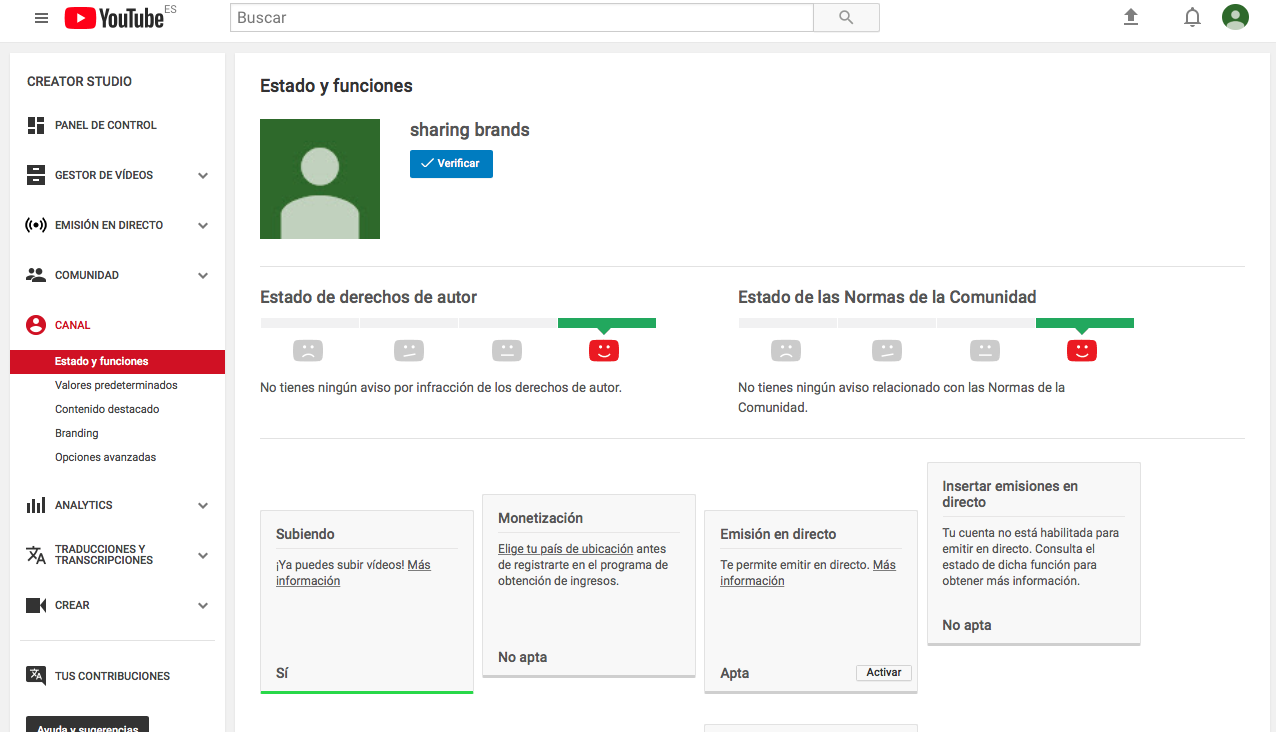Viewport: 1276px width, 732px height.
Task: Open the notifications bell
Action: click(1192, 17)
